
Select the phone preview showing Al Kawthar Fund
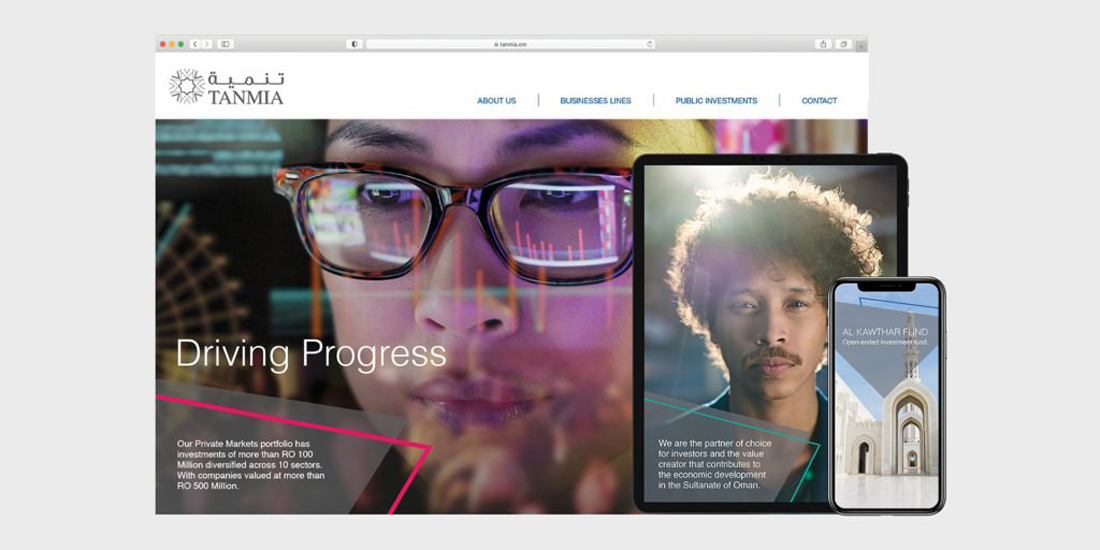[x=887, y=400]
